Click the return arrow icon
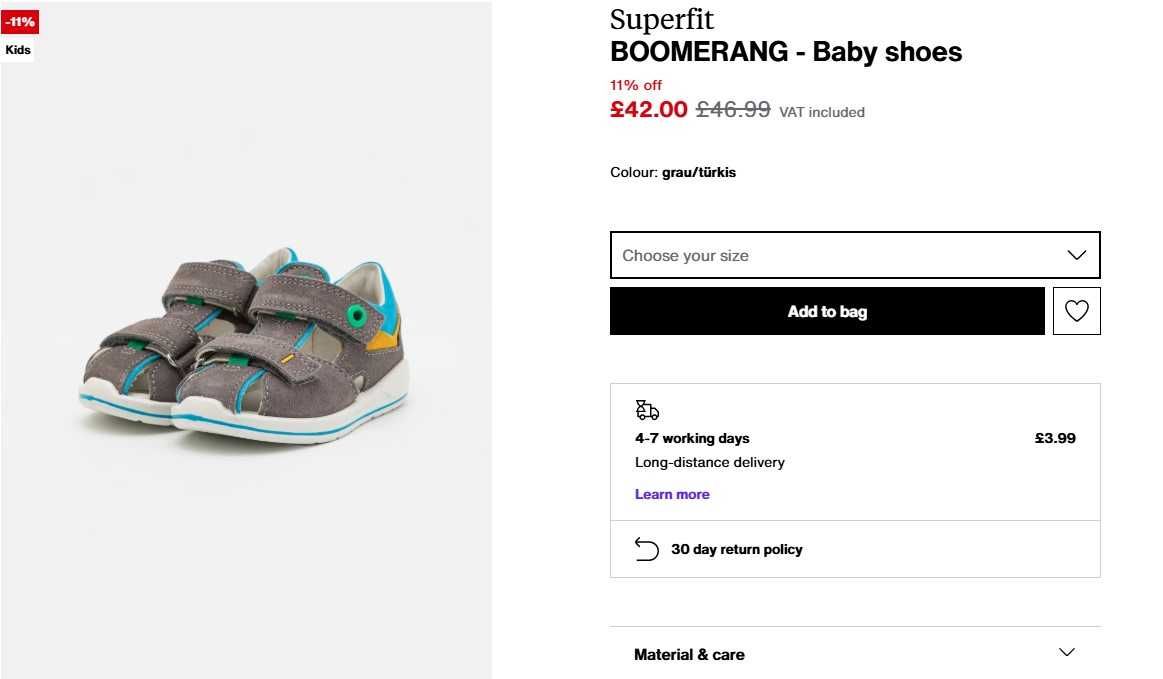 [x=646, y=549]
